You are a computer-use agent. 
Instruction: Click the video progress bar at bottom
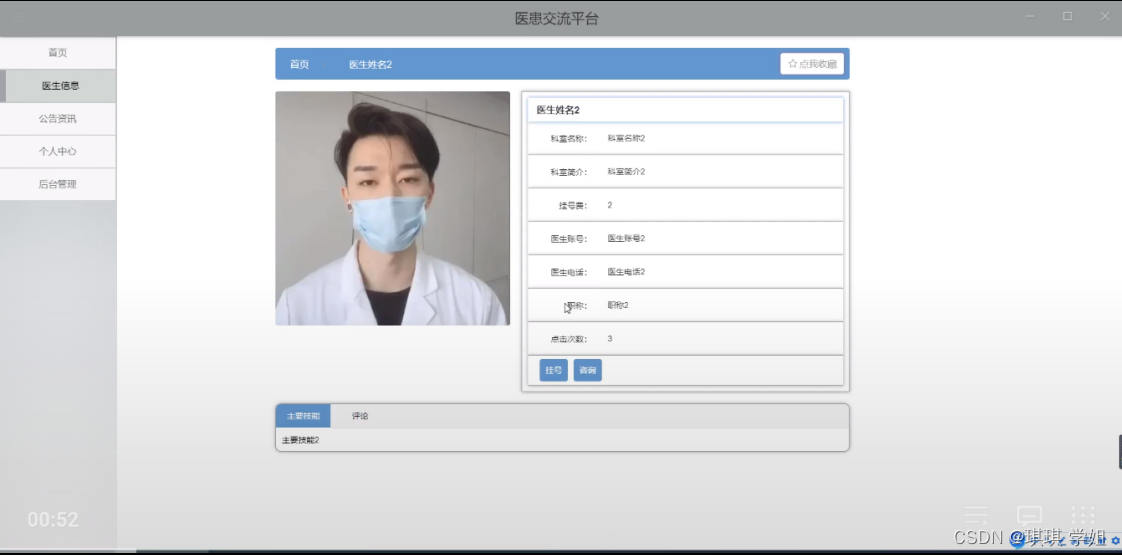point(561,551)
